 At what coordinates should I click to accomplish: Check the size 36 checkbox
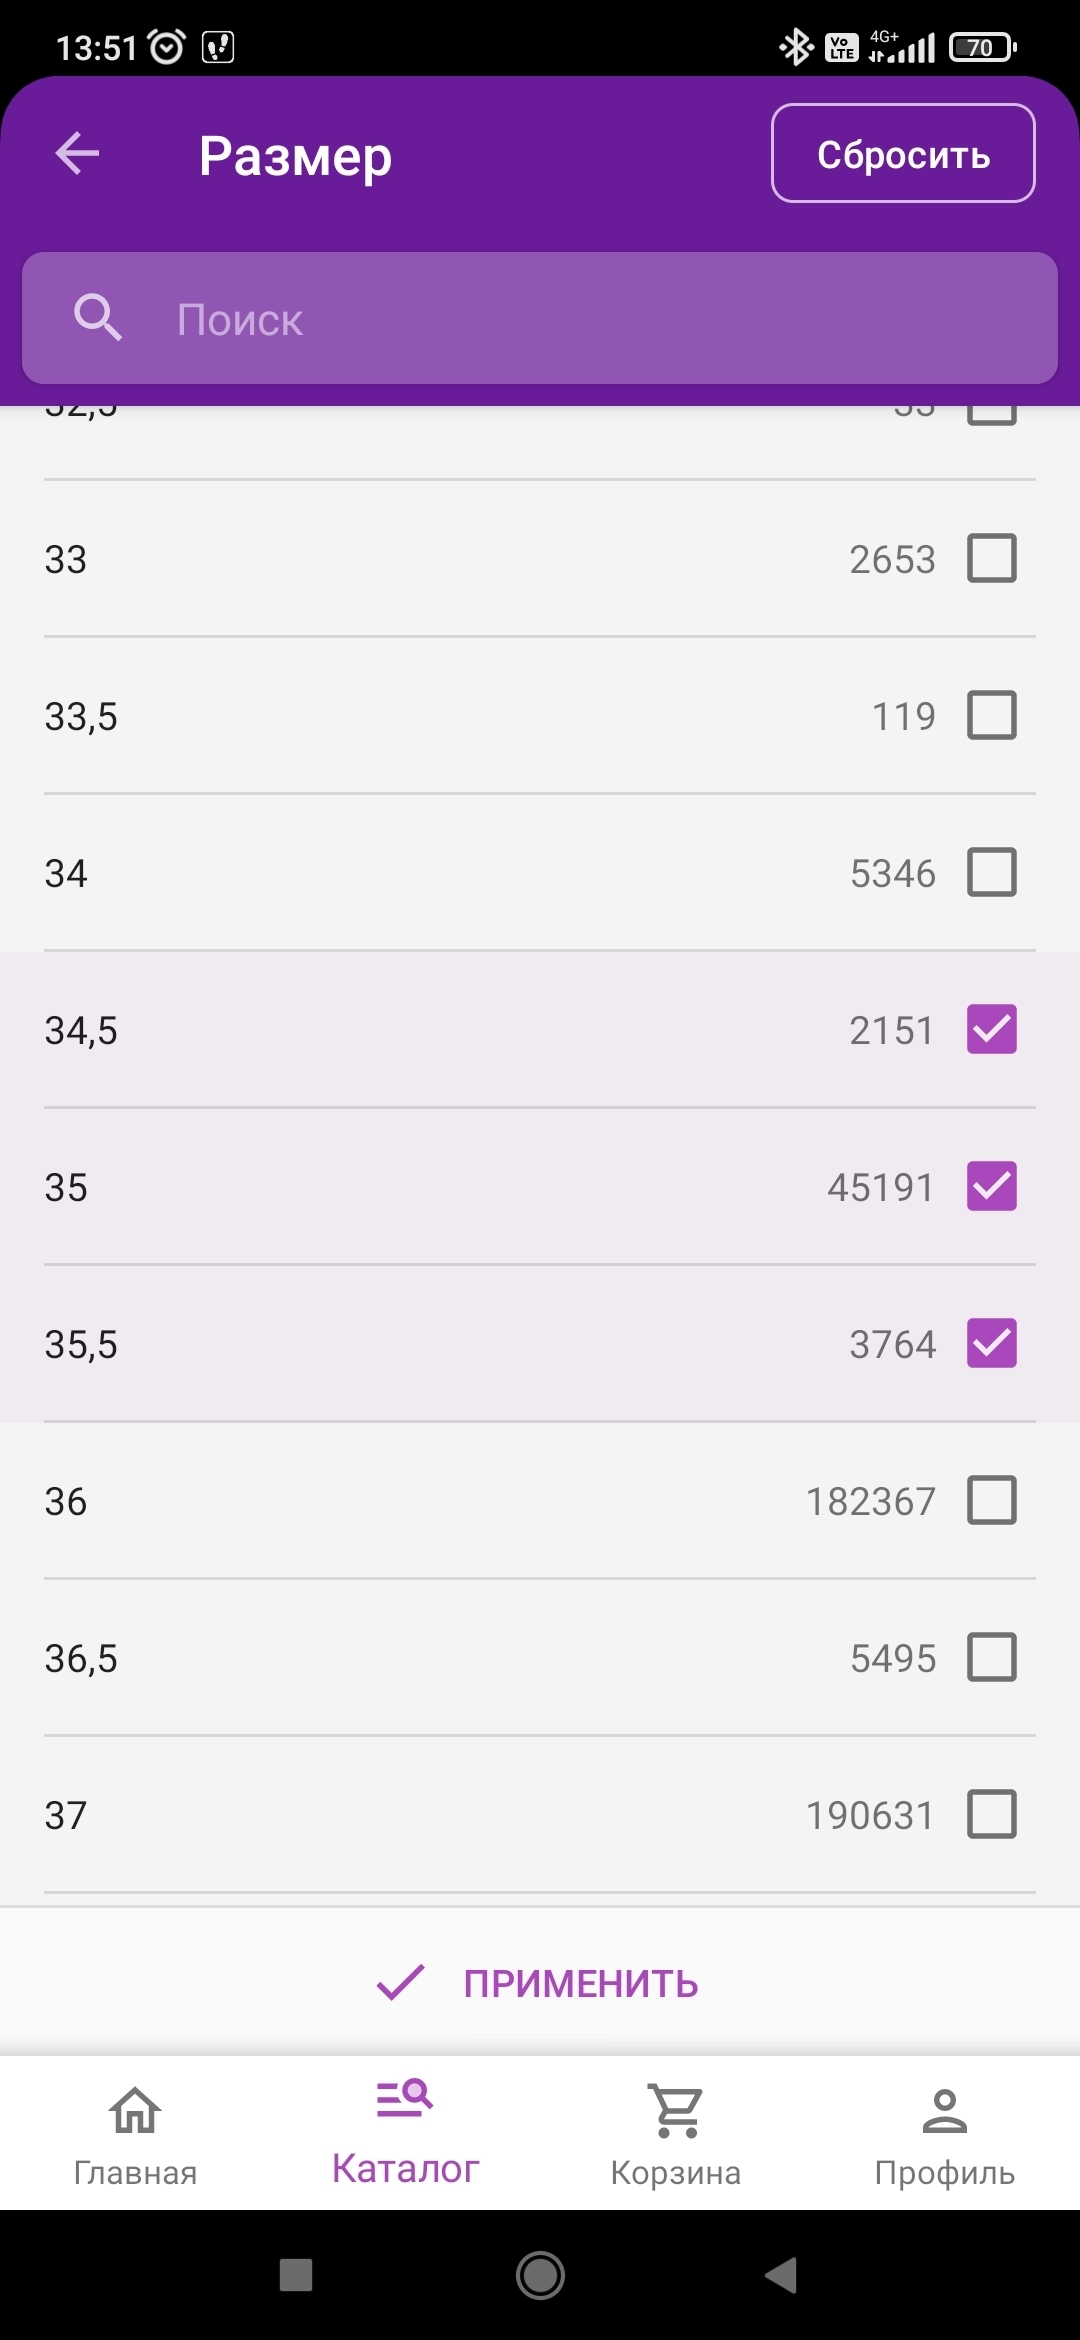click(x=991, y=1500)
